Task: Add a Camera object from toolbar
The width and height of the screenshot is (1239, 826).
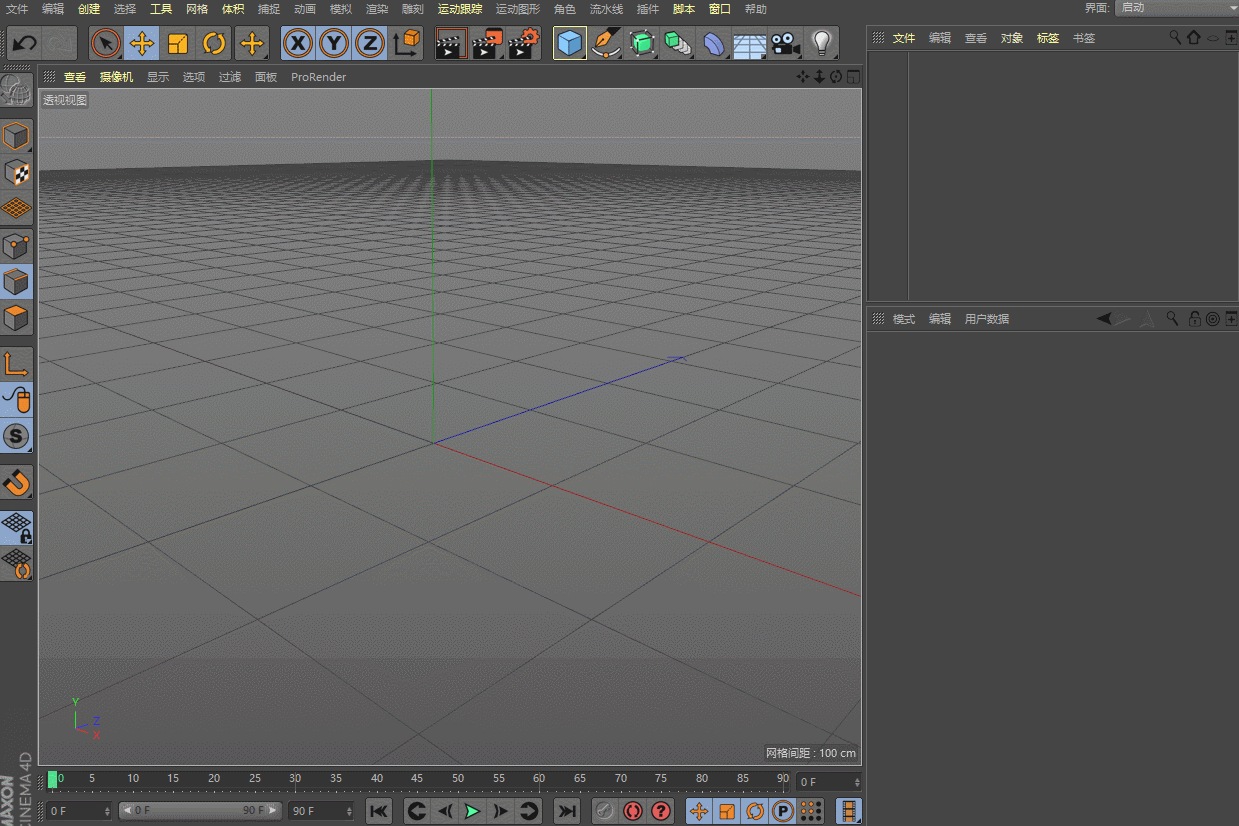Action: pyautogui.click(x=786, y=44)
